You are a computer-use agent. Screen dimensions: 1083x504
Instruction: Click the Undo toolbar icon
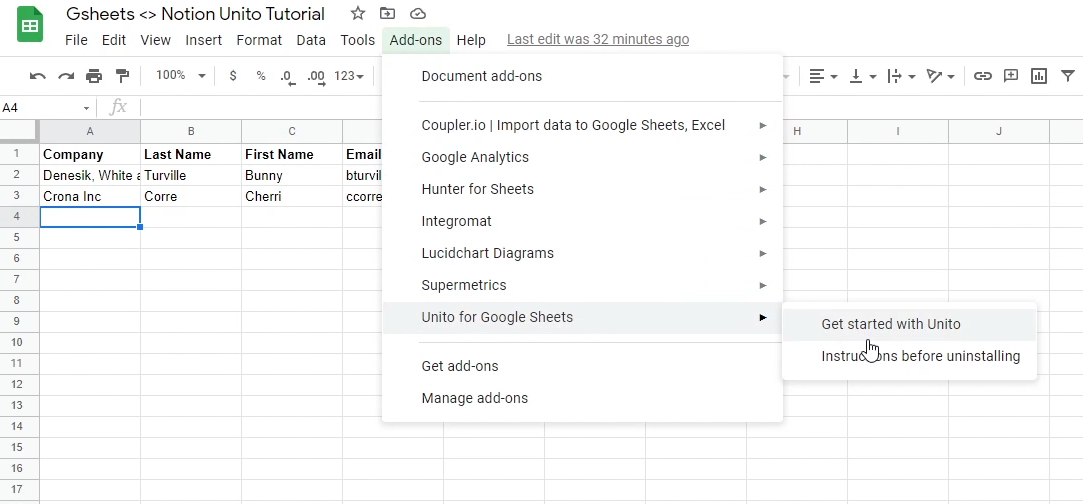point(37,76)
